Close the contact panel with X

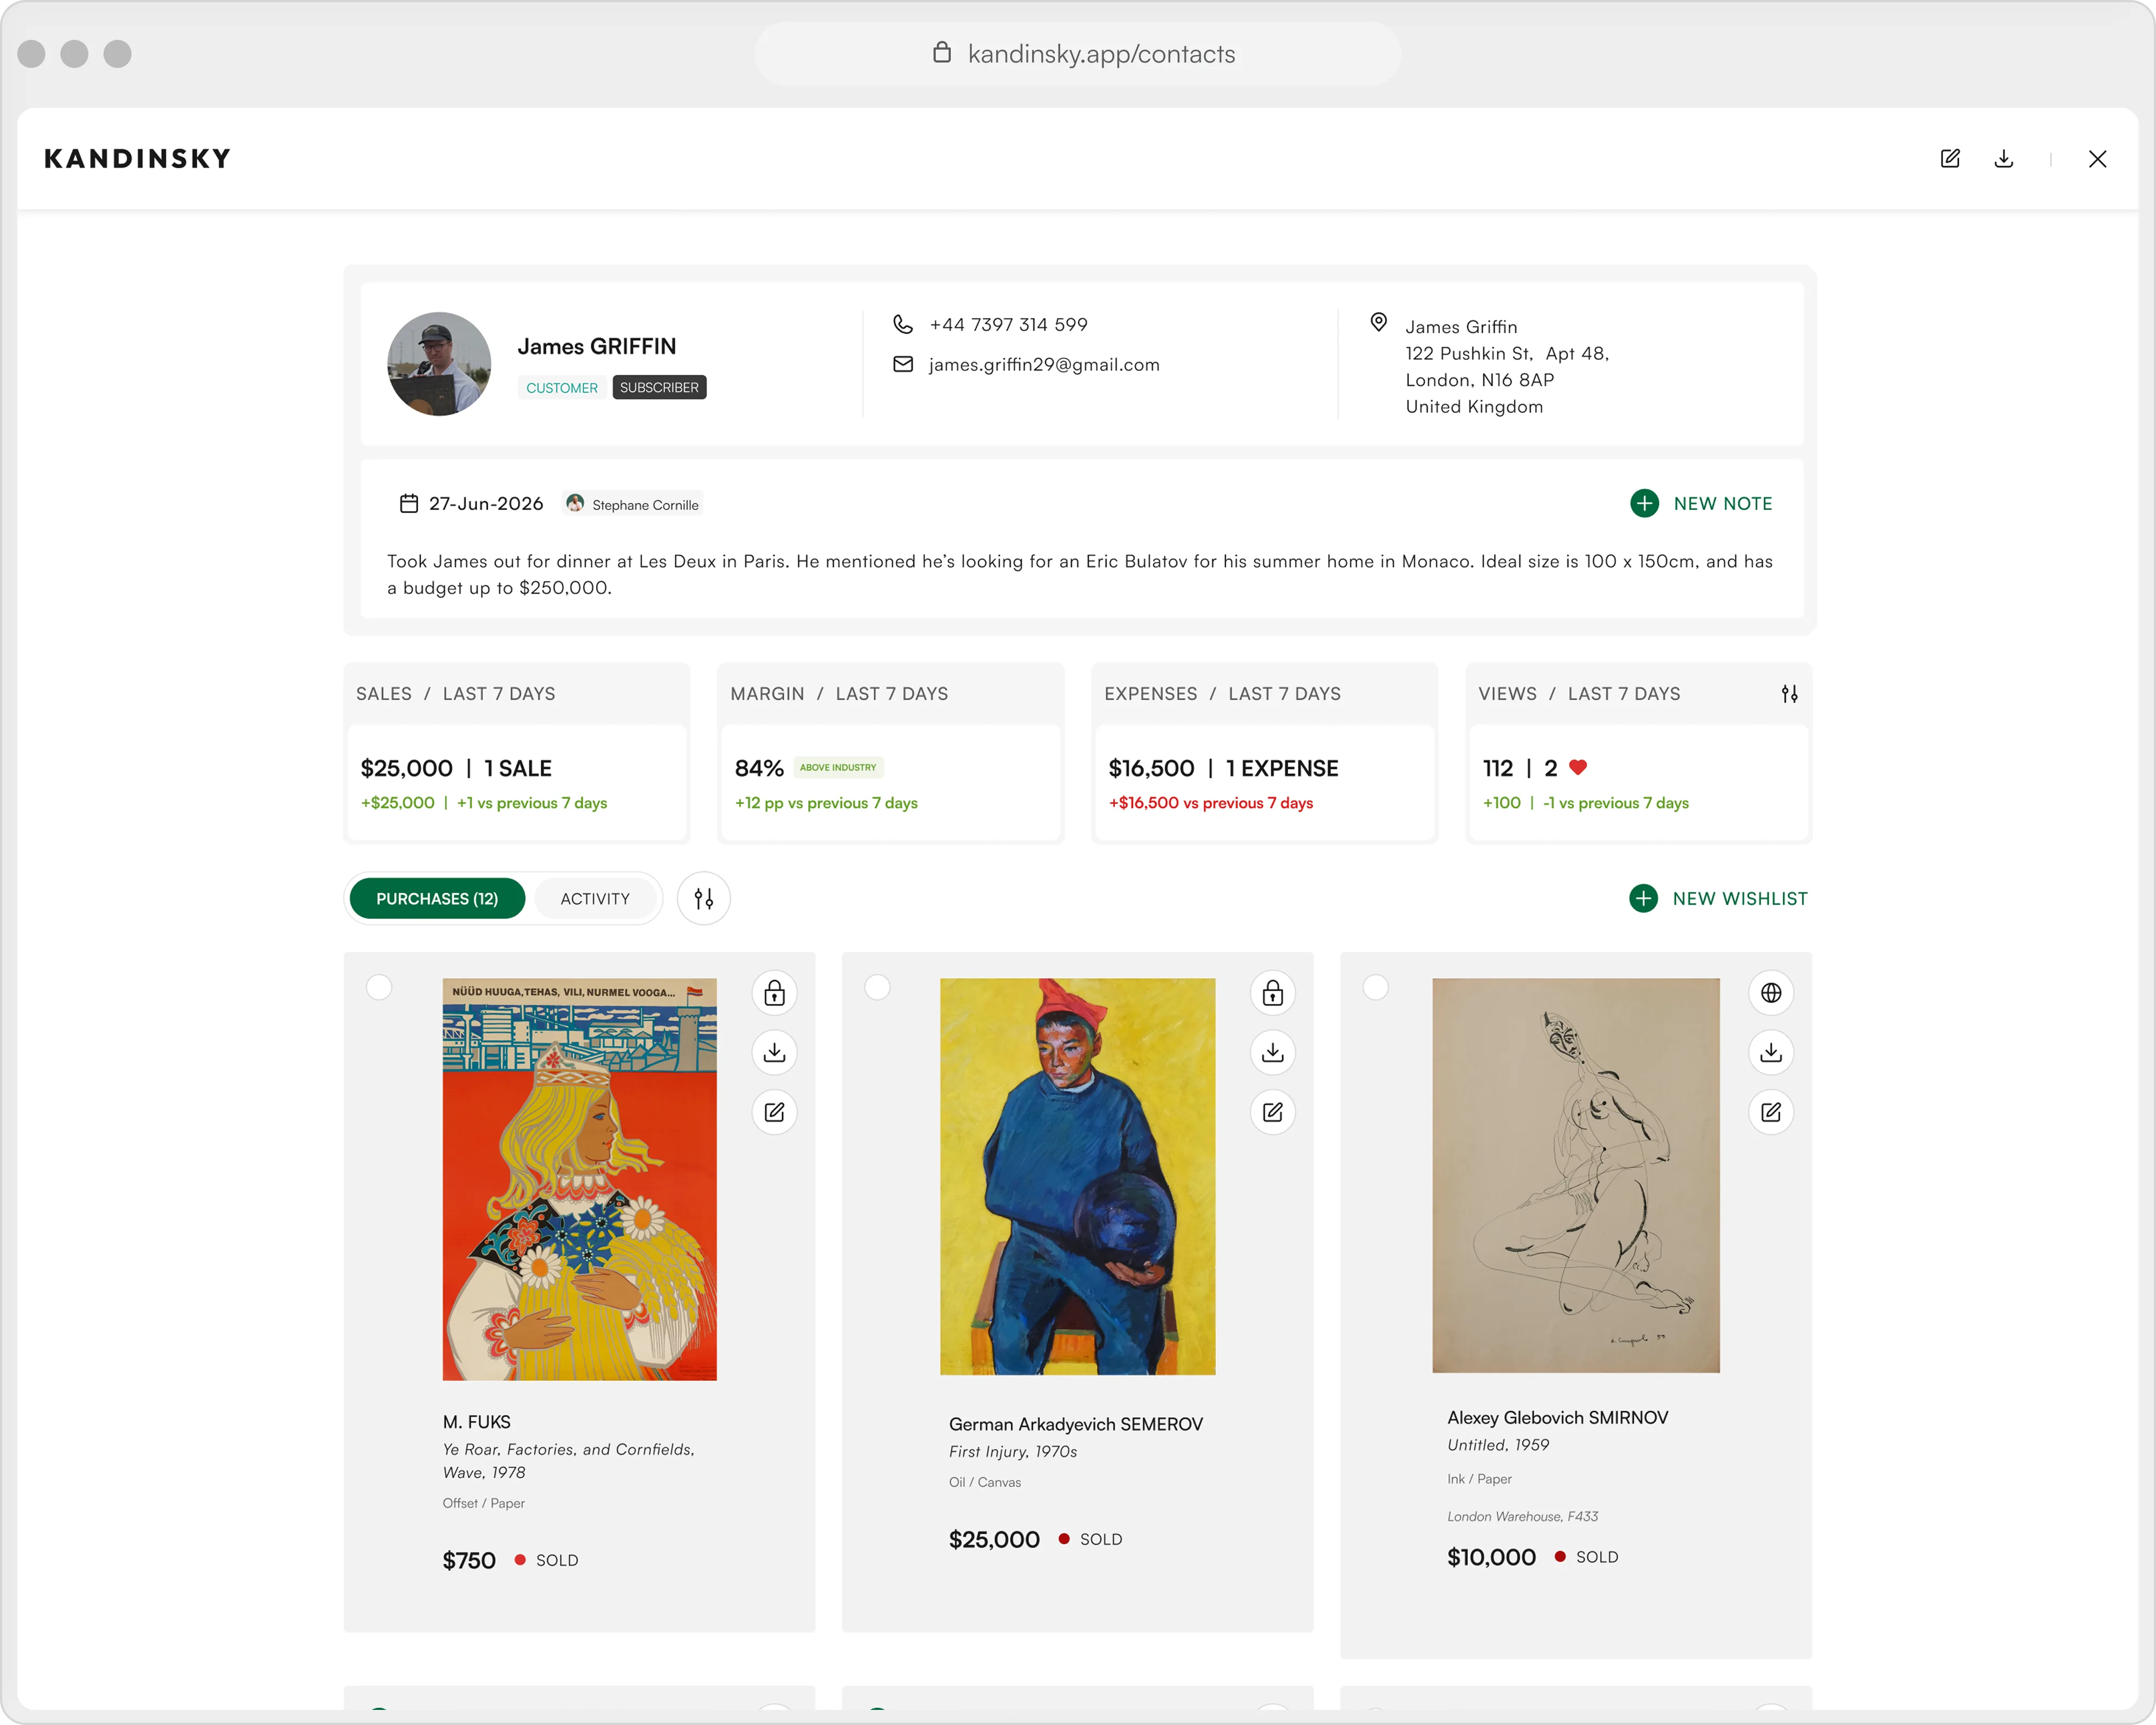[2097, 159]
